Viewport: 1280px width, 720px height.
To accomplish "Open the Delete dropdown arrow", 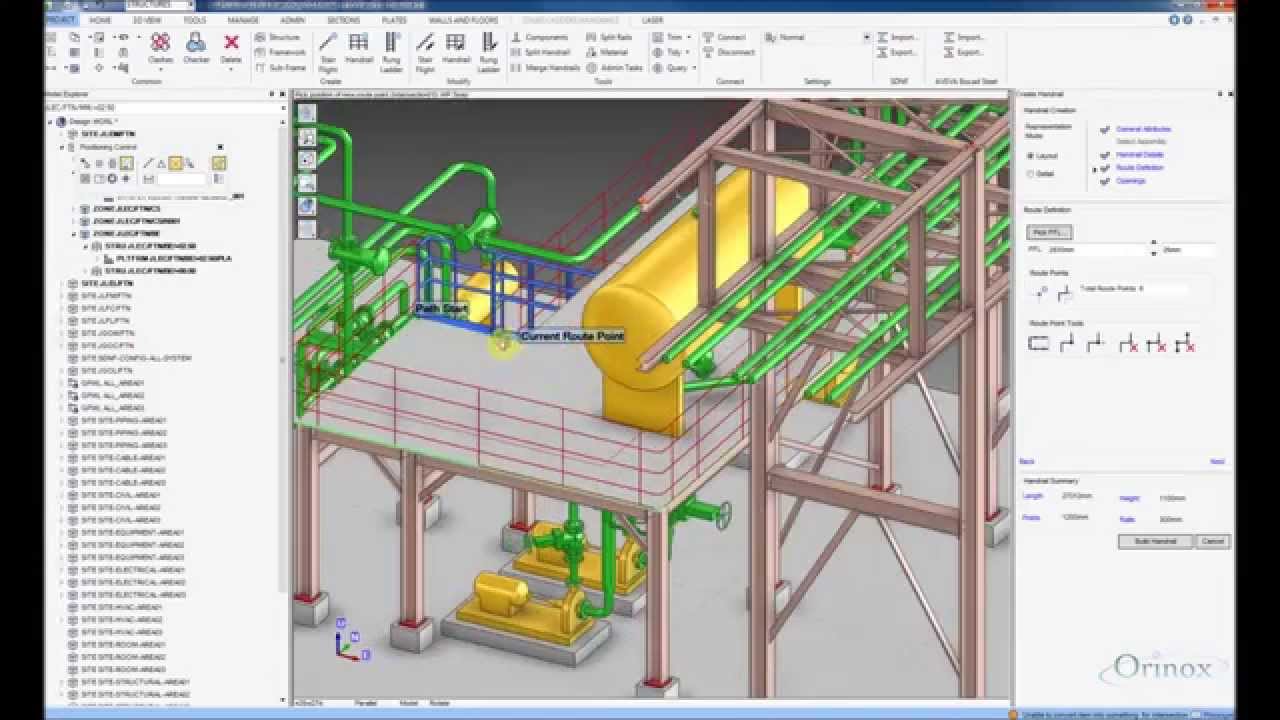I will pyautogui.click(x=231, y=68).
